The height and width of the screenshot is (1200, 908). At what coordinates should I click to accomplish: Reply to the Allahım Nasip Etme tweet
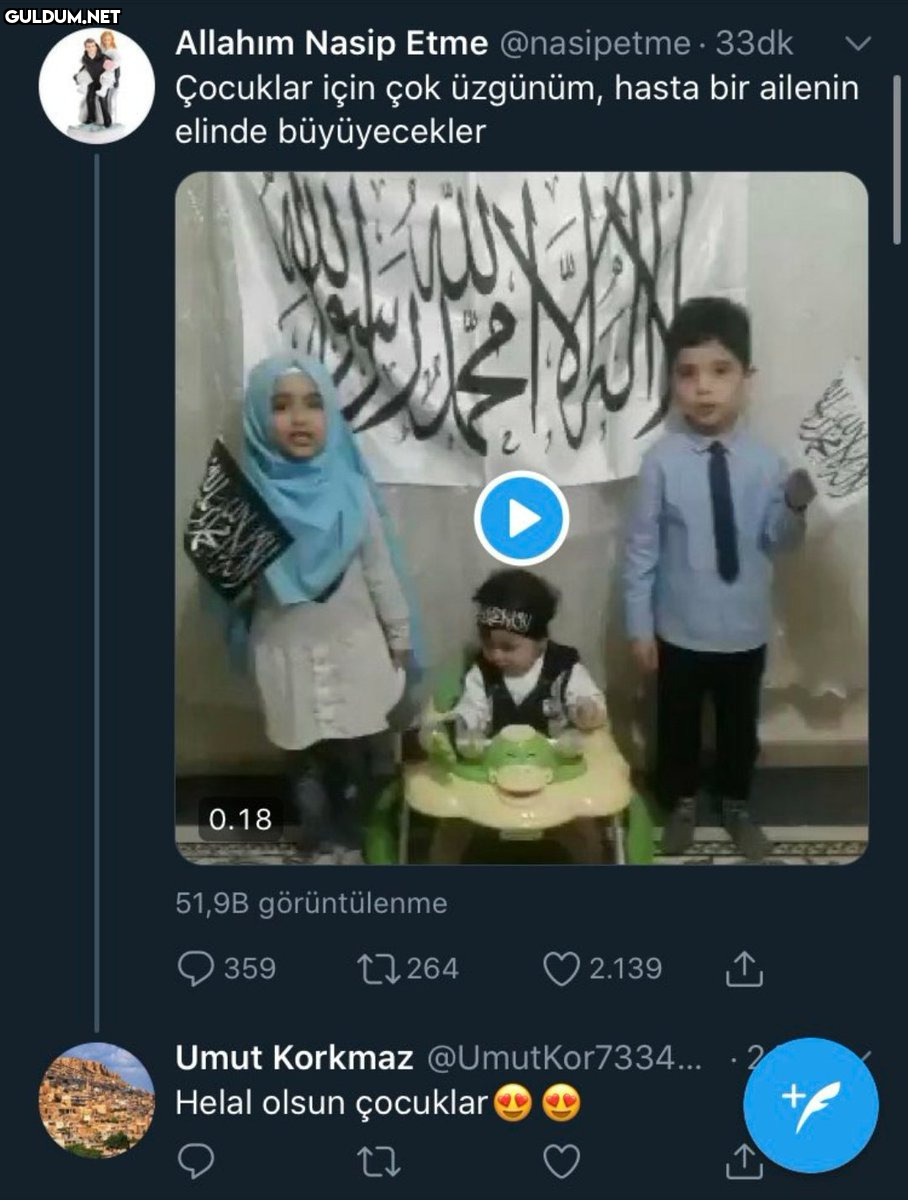pos(196,968)
